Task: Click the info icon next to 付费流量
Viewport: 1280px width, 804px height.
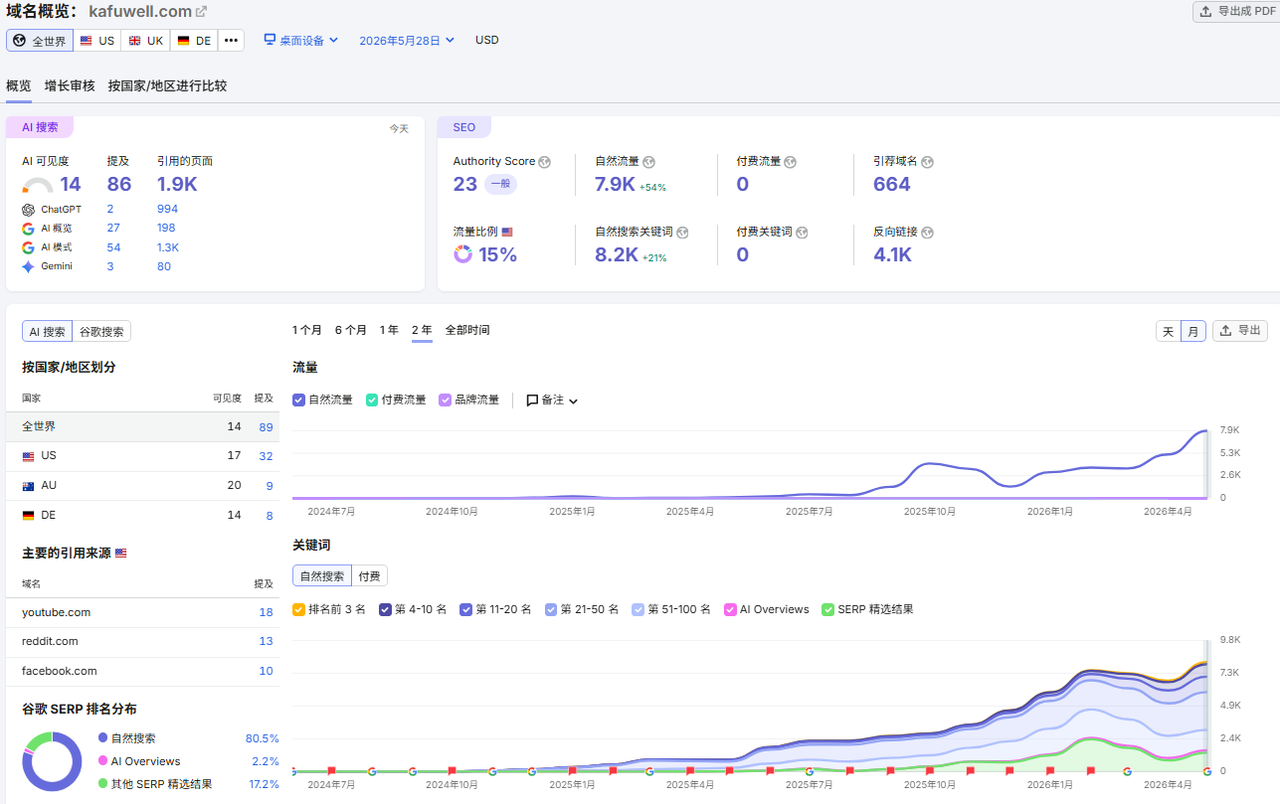Action: click(790, 162)
